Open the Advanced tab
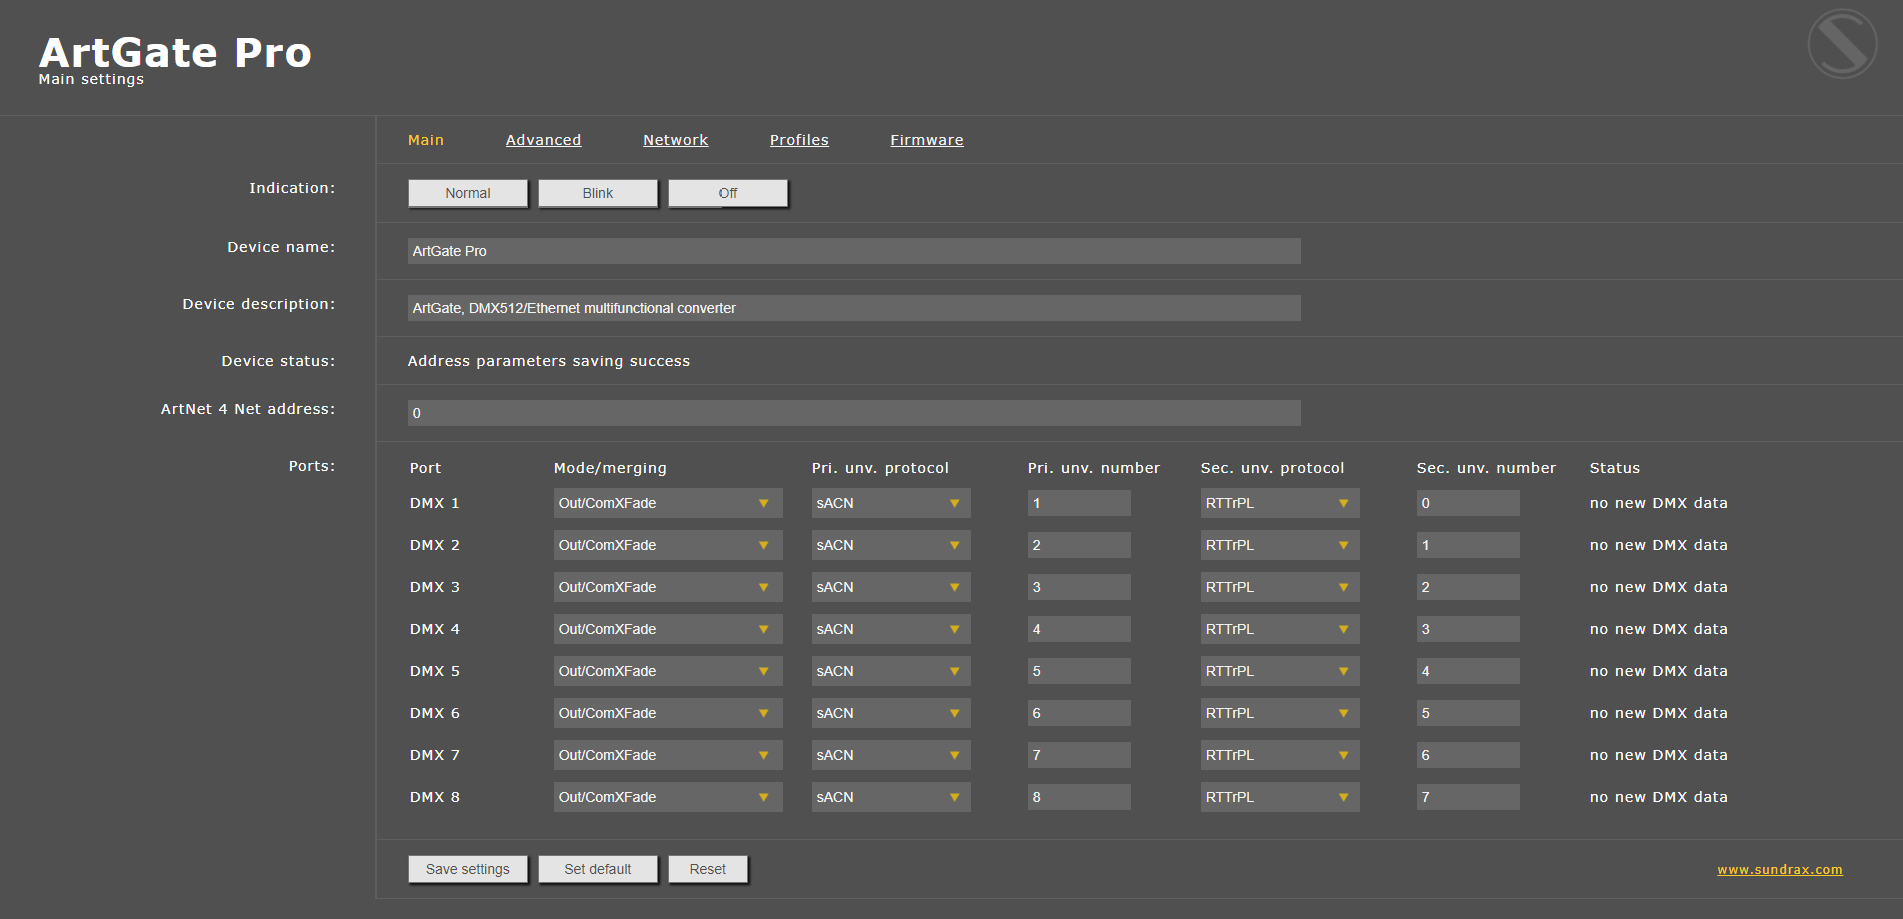Image resolution: width=1903 pixels, height=919 pixels. [x=543, y=140]
